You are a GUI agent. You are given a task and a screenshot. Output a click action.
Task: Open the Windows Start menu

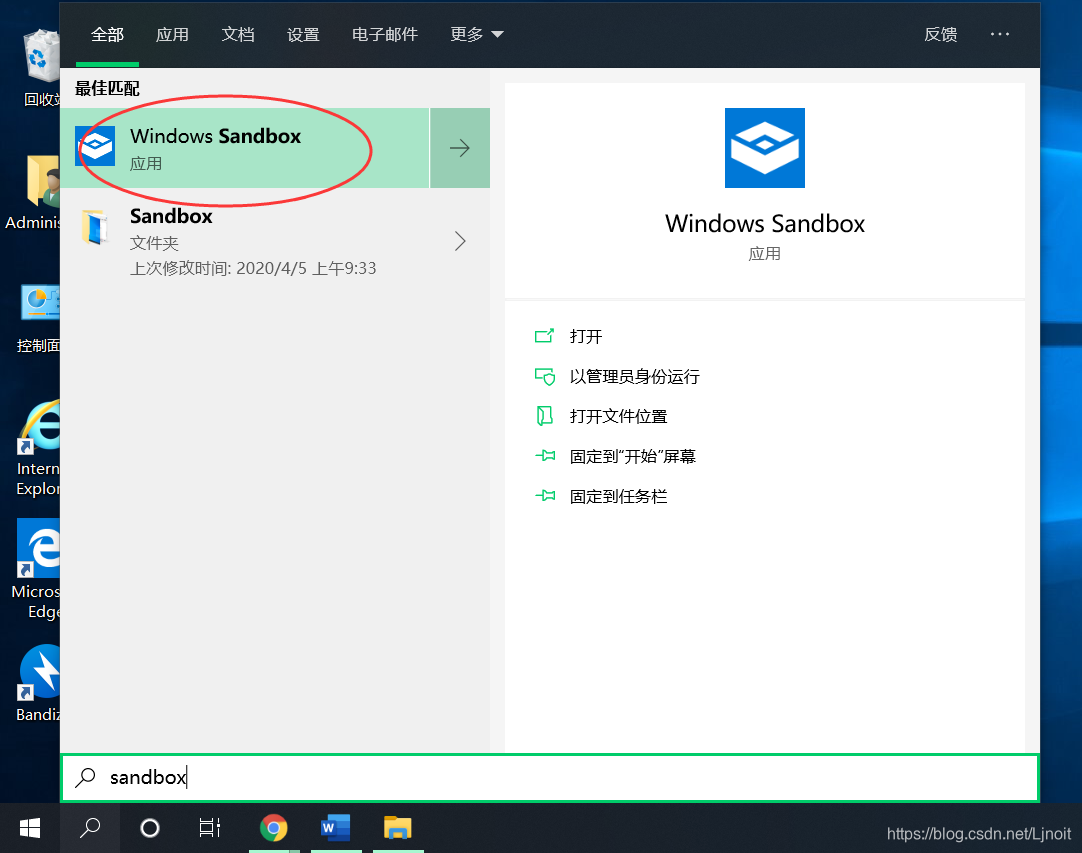coord(30,828)
